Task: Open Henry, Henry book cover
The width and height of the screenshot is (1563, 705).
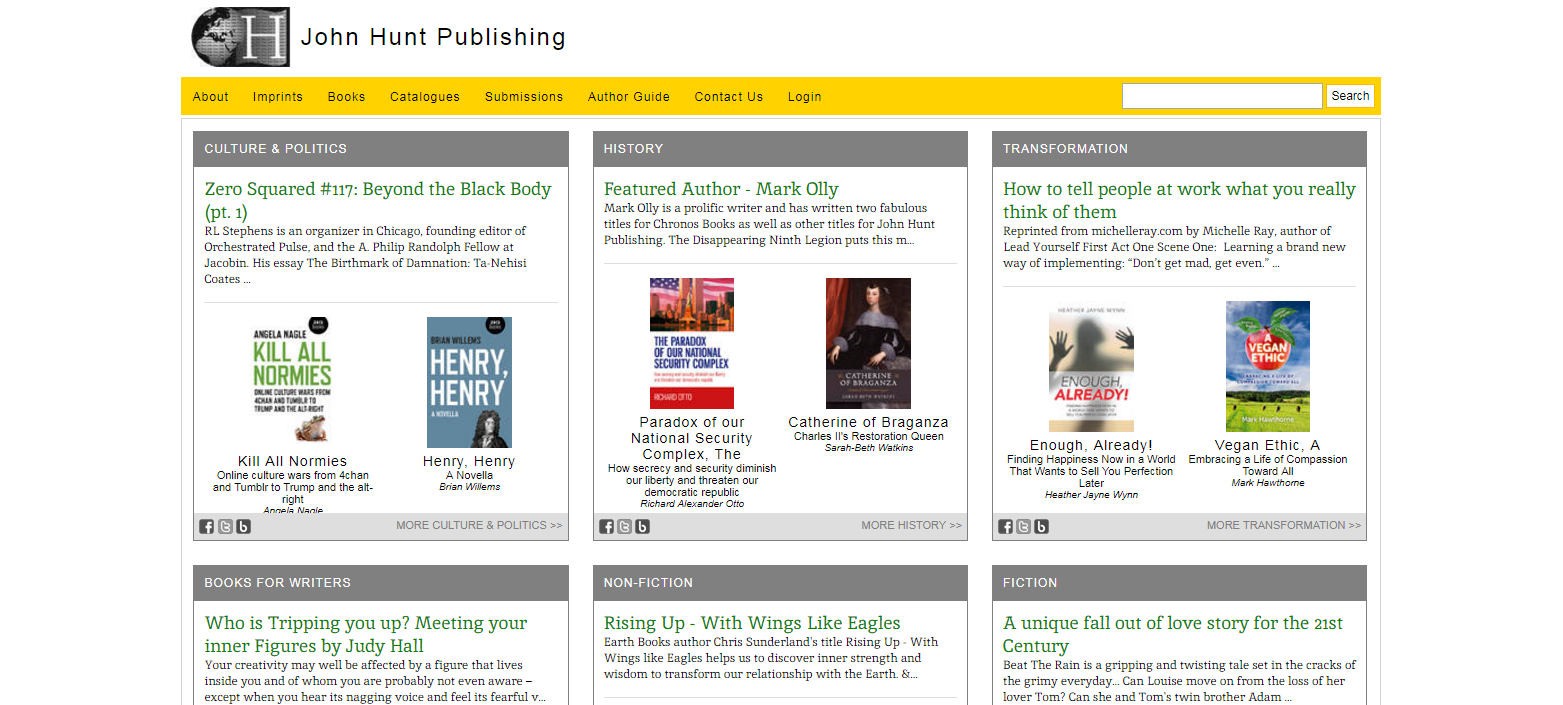Action: (x=469, y=382)
